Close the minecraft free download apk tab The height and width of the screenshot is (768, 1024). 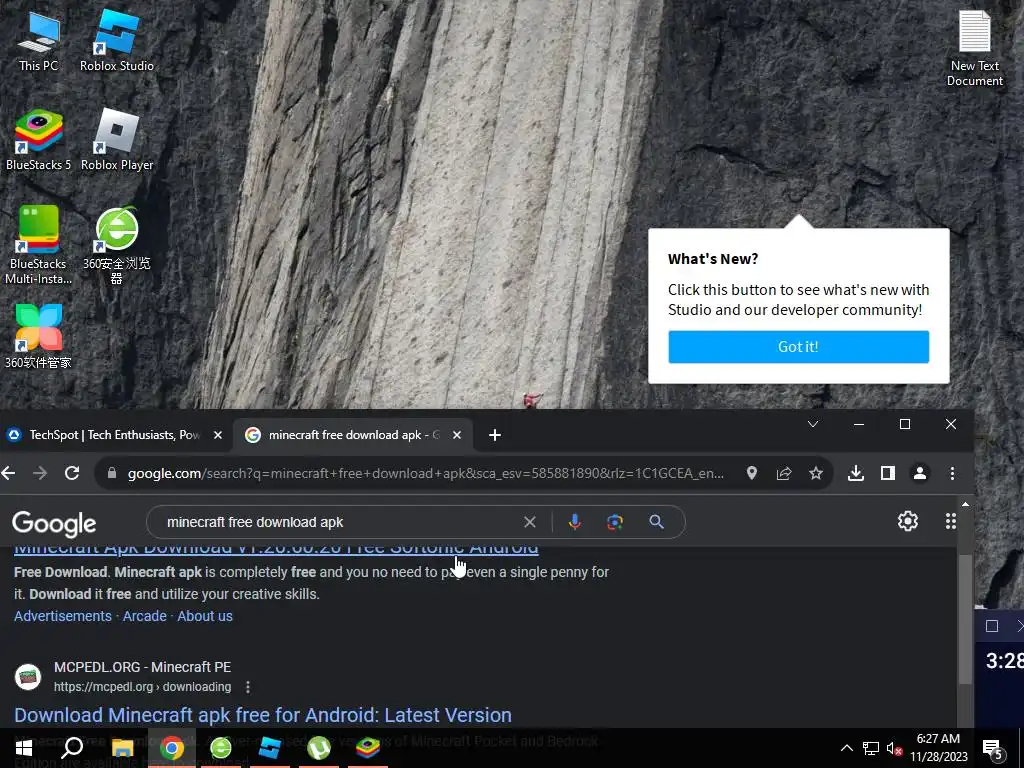pyautogui.click(x=457, y=435)
